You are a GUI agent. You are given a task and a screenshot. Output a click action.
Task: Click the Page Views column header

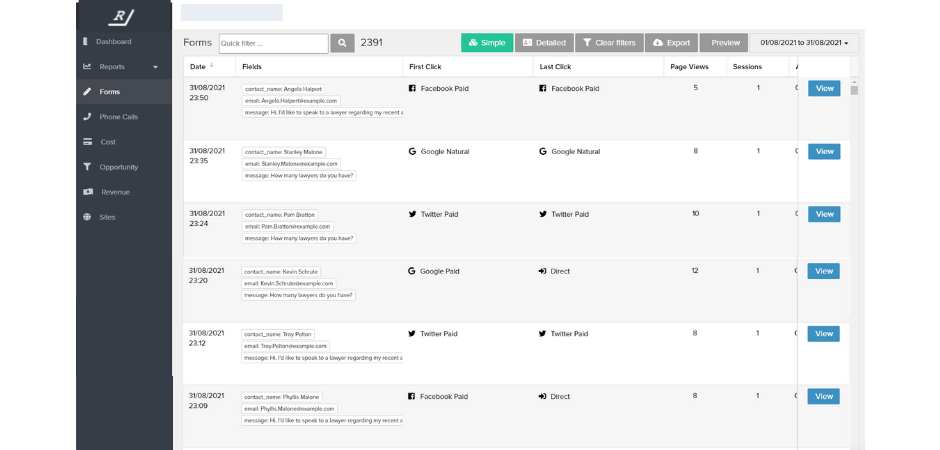pyautogui.click(x=687, y=67)
